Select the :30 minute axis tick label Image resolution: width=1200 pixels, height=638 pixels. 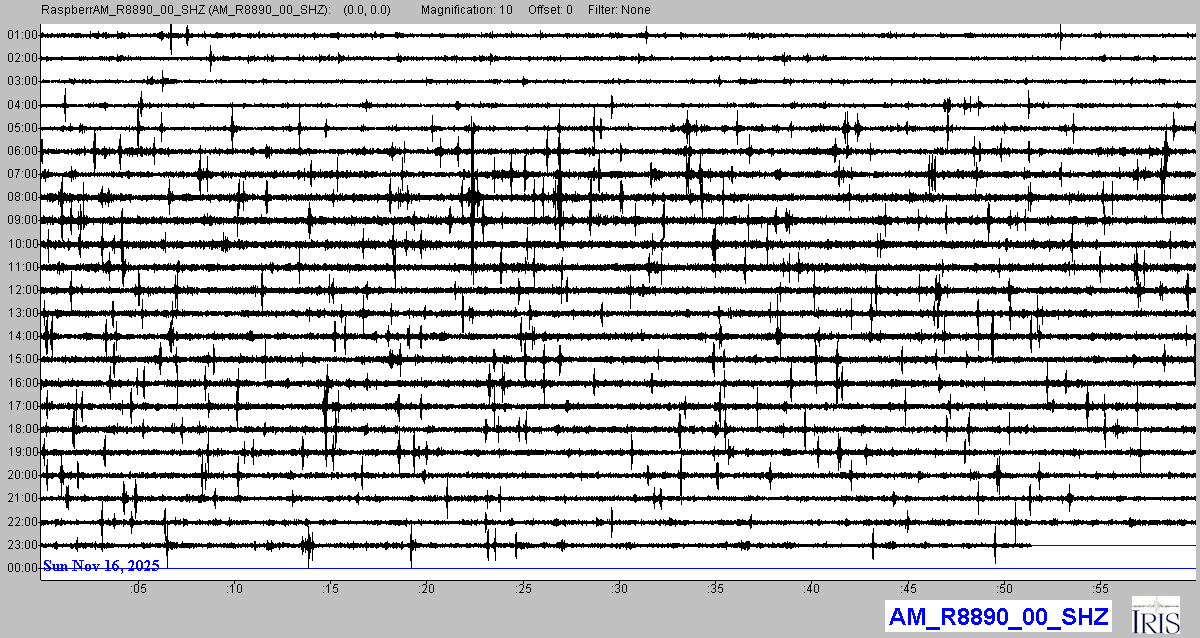[620, 588]
